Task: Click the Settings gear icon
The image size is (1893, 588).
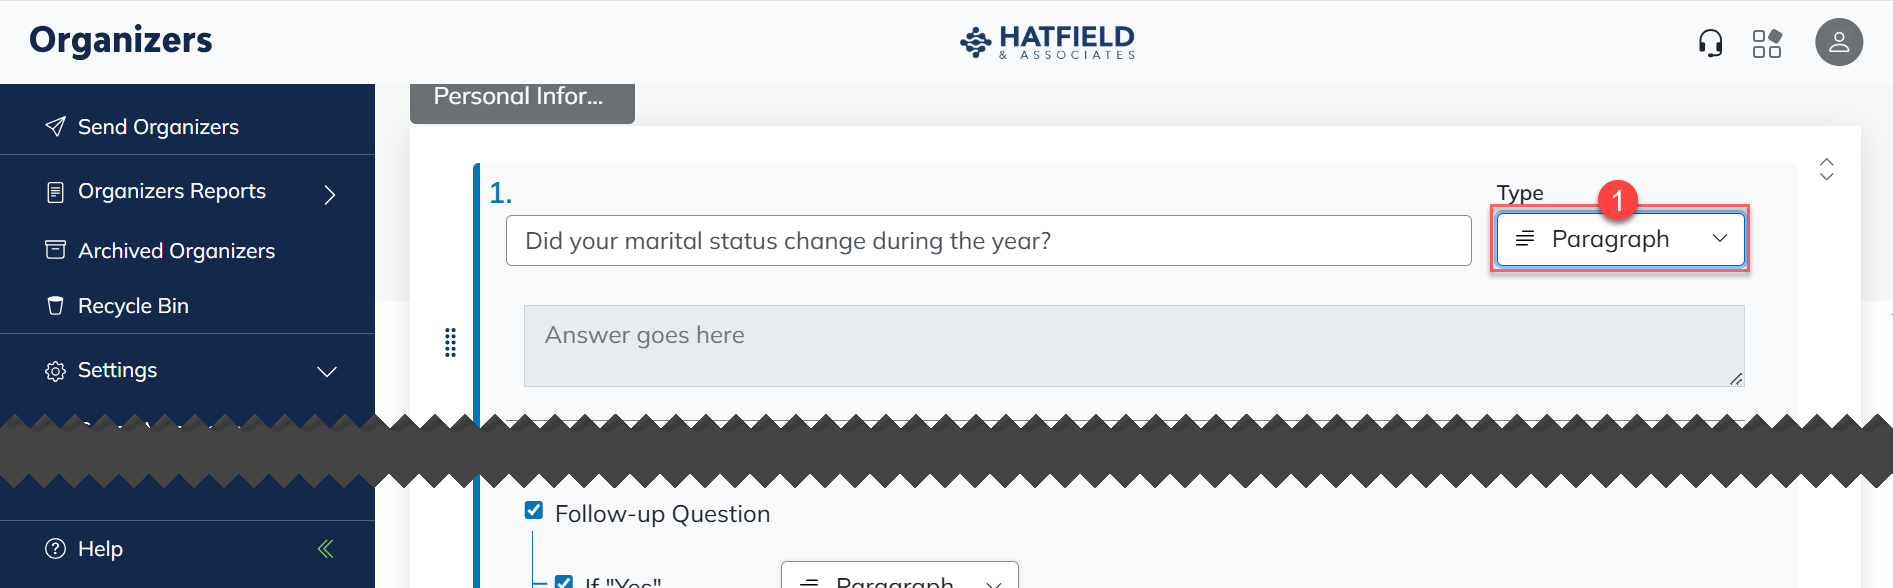Action: 56,371
